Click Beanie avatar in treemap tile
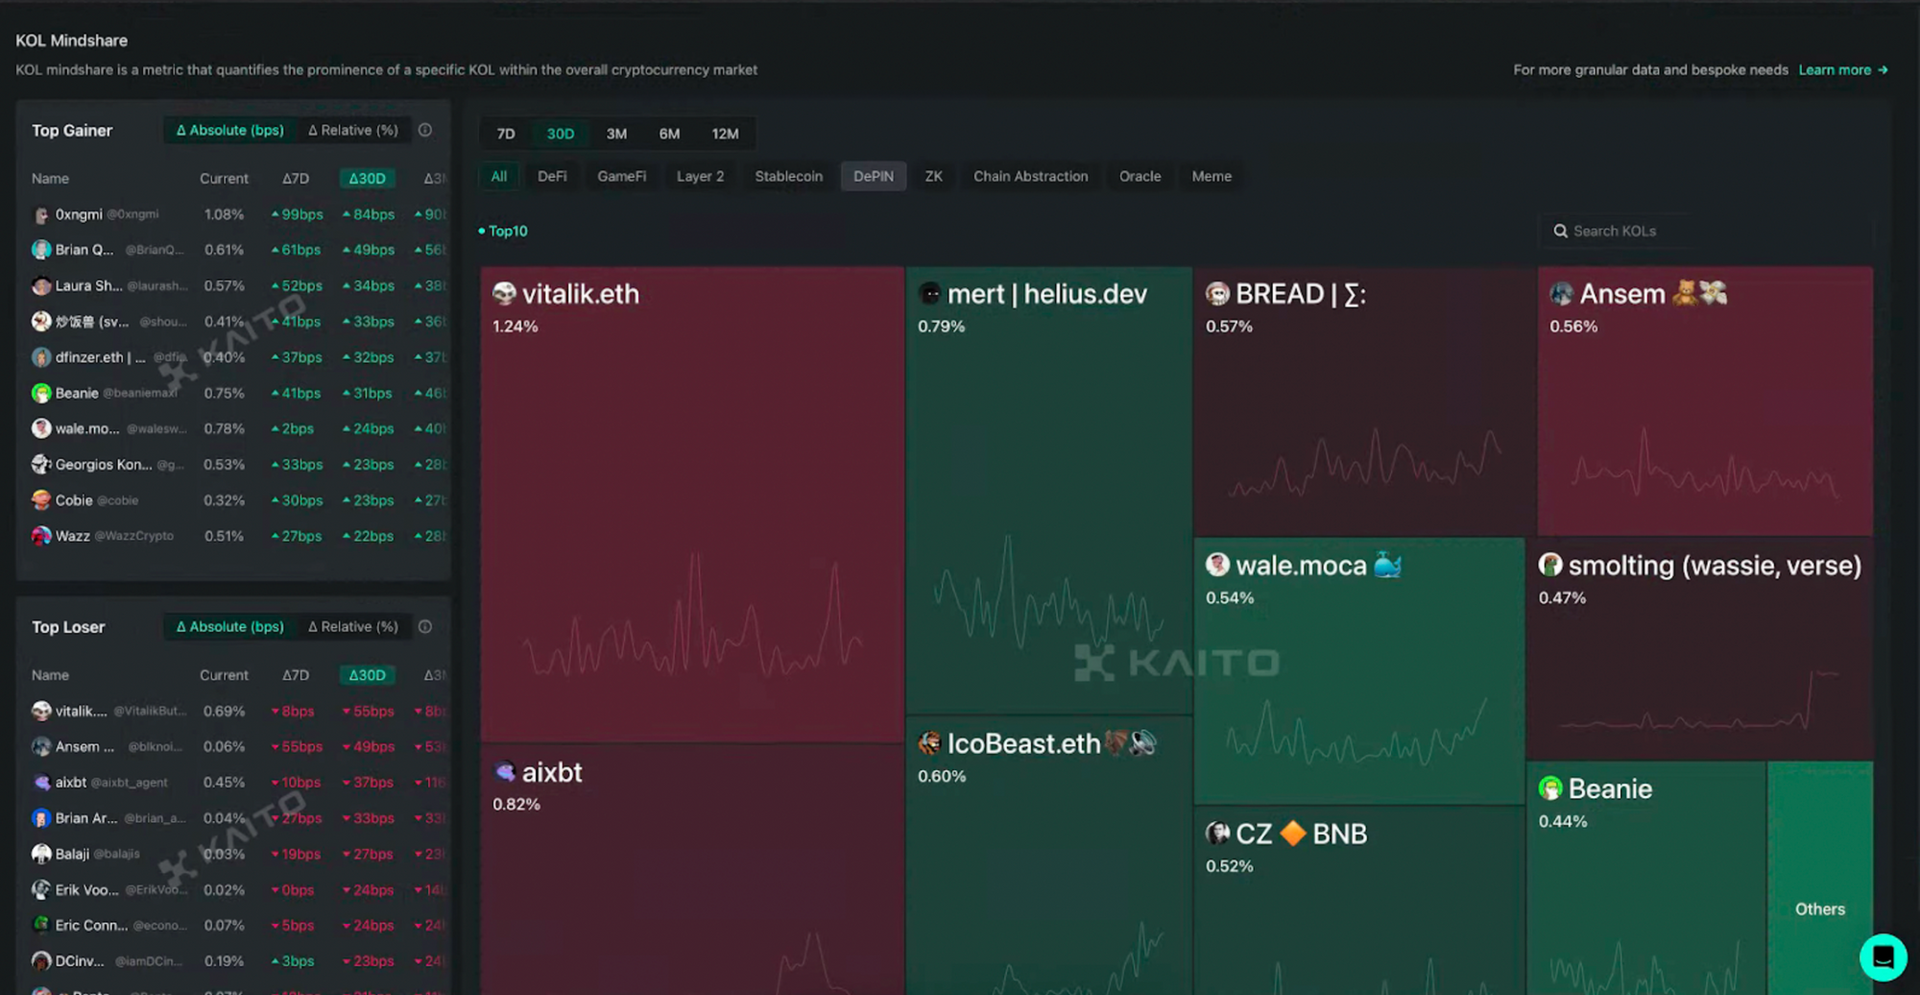 [1550, 789]
